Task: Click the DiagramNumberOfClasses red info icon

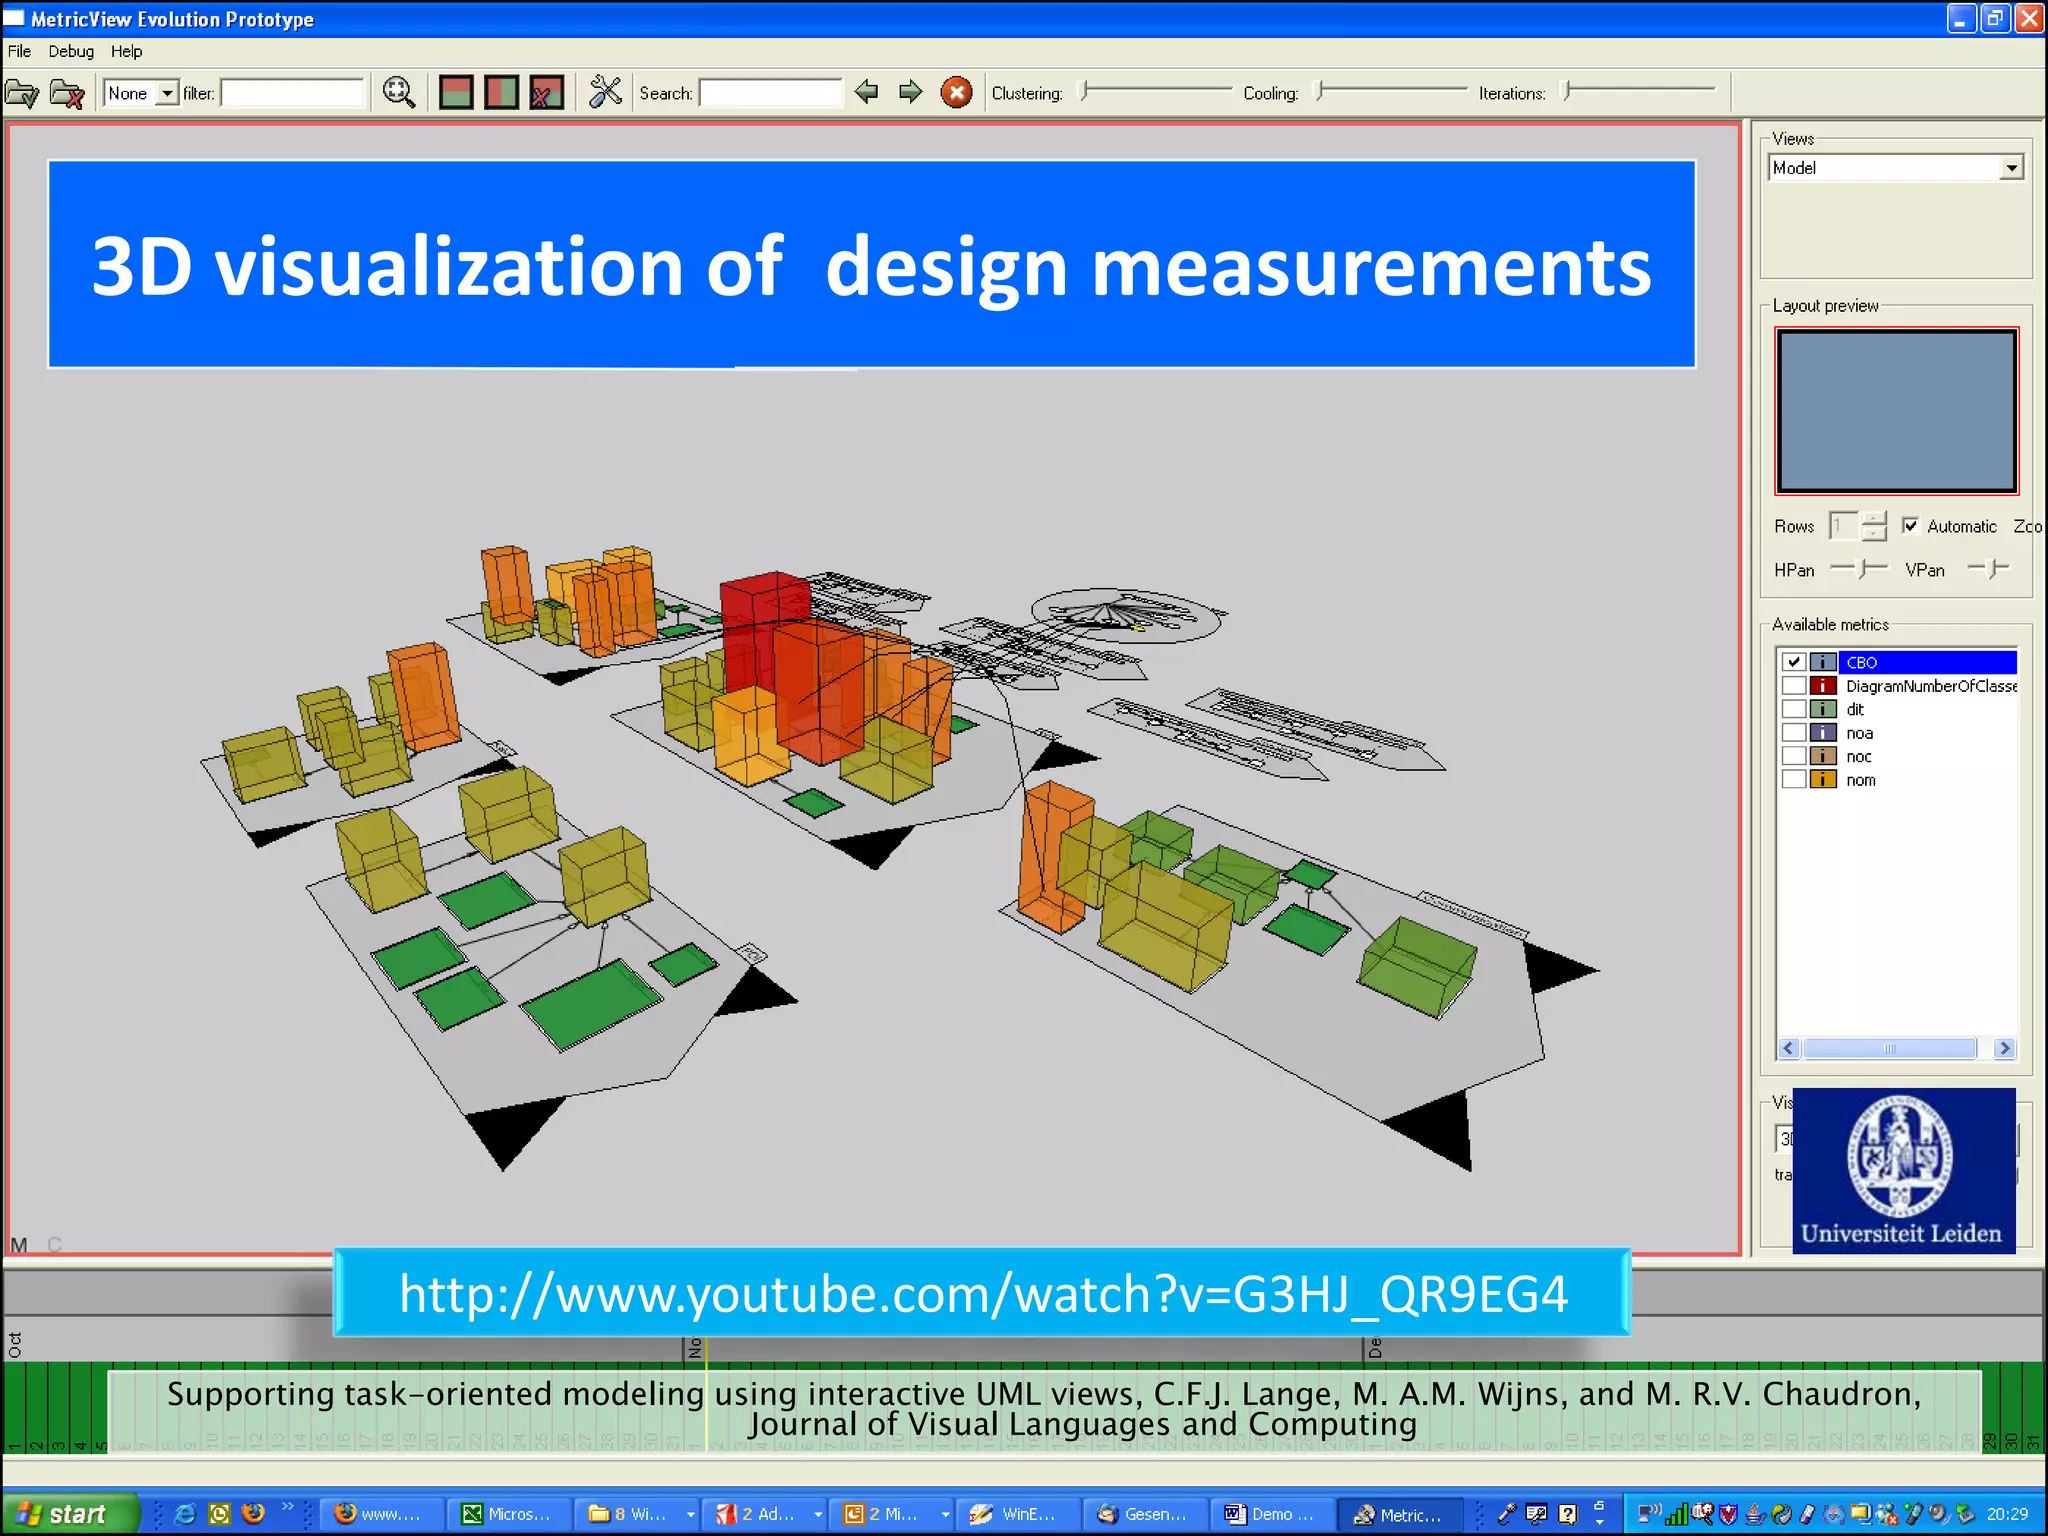Action: click(x=1823, y=685)
